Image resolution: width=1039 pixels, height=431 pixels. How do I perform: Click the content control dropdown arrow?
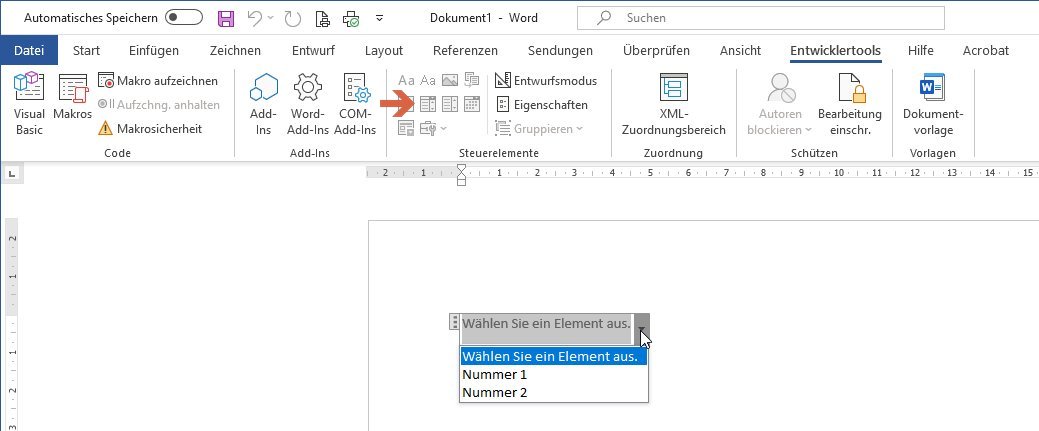point(642,328)
